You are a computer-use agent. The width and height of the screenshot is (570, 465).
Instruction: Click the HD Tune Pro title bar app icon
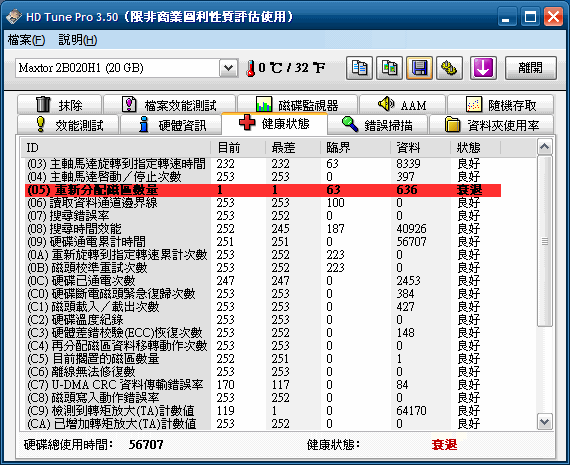click(x=14, y=17)
